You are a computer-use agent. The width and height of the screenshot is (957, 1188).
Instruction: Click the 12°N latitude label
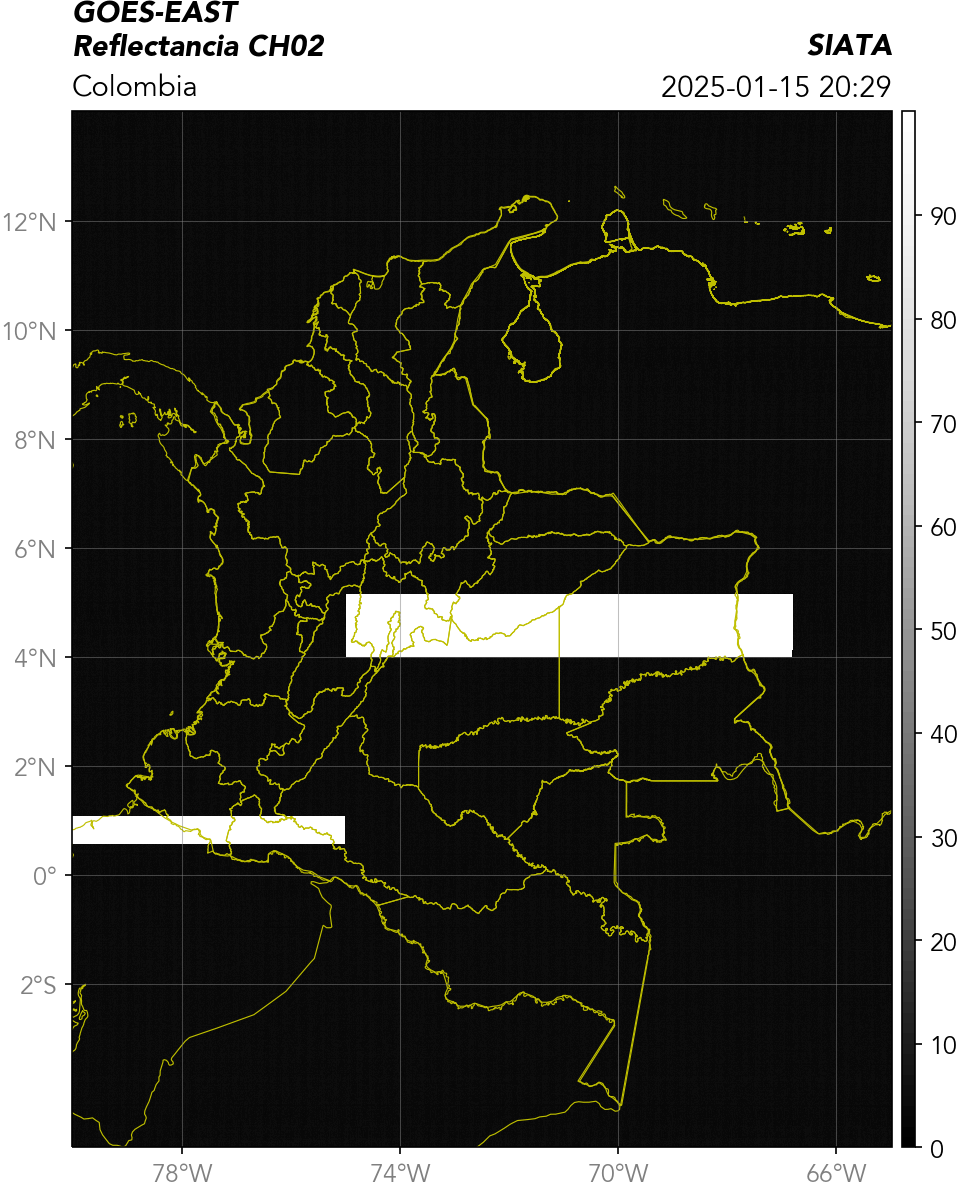(x=29, y=222)
